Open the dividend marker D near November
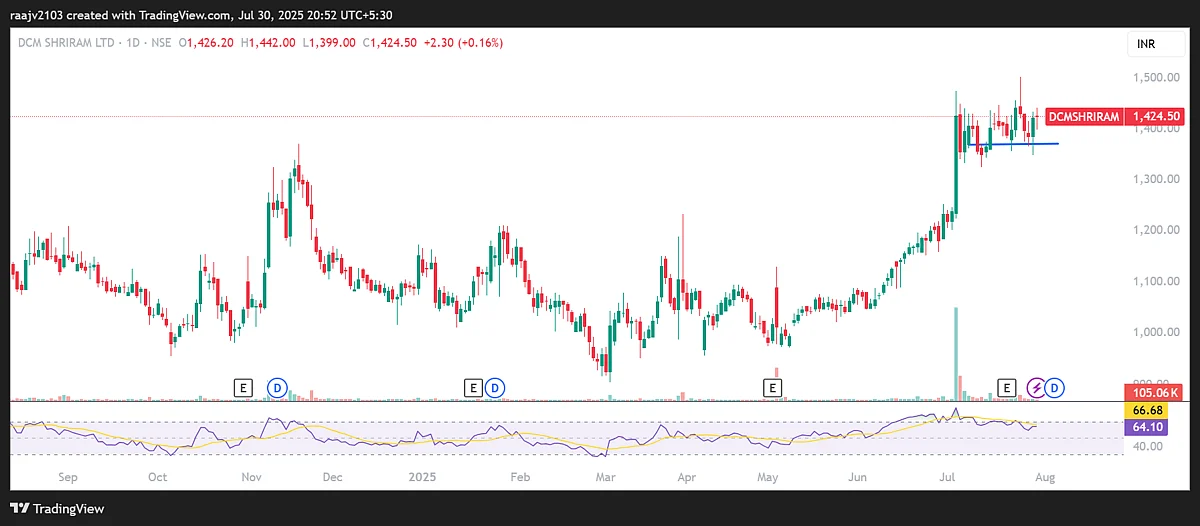Viewport: 1200px width, 526px height. pyautogui.click(x=278, y=386)
